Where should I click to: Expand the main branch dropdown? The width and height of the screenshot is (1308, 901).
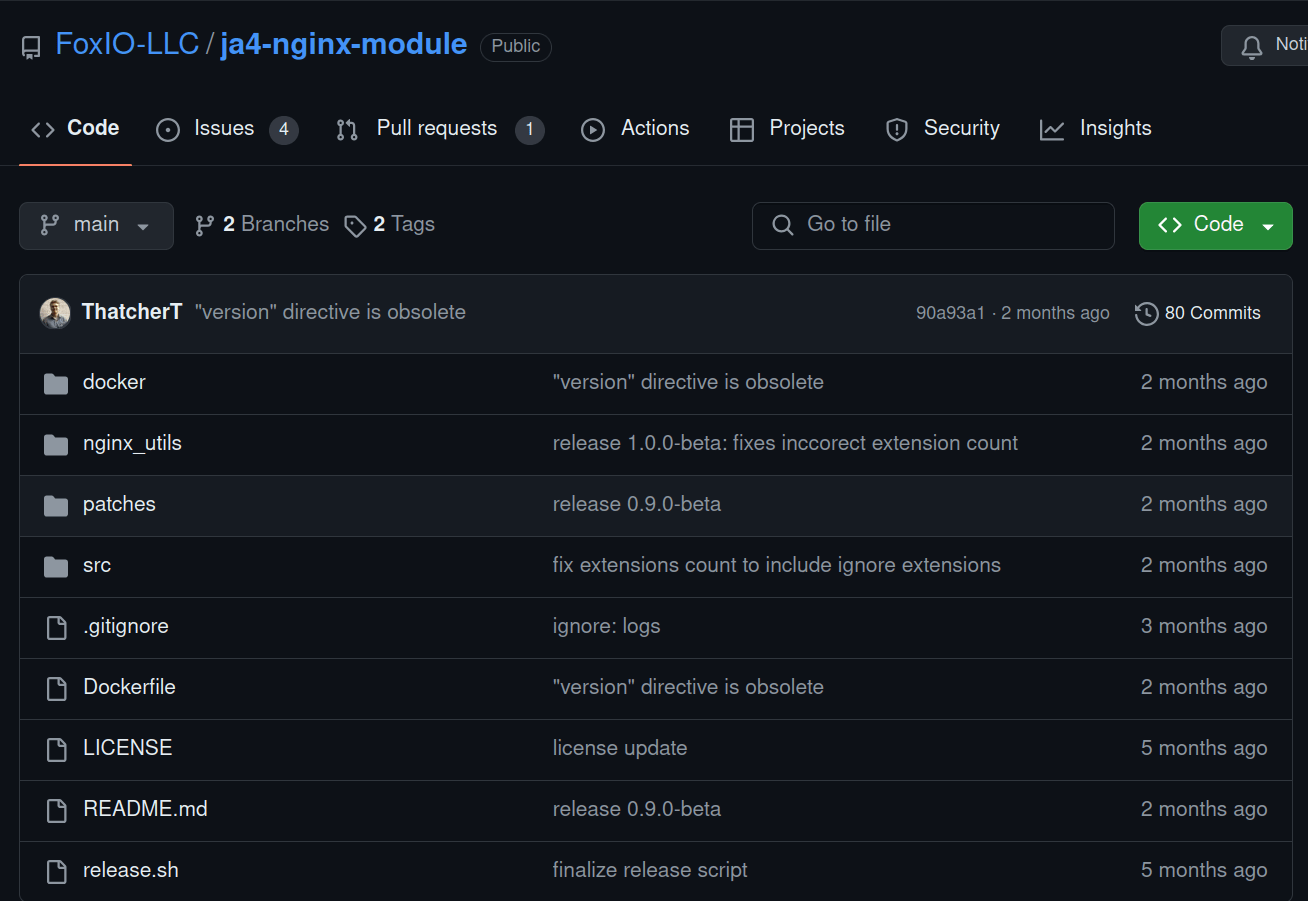(96, 225)
